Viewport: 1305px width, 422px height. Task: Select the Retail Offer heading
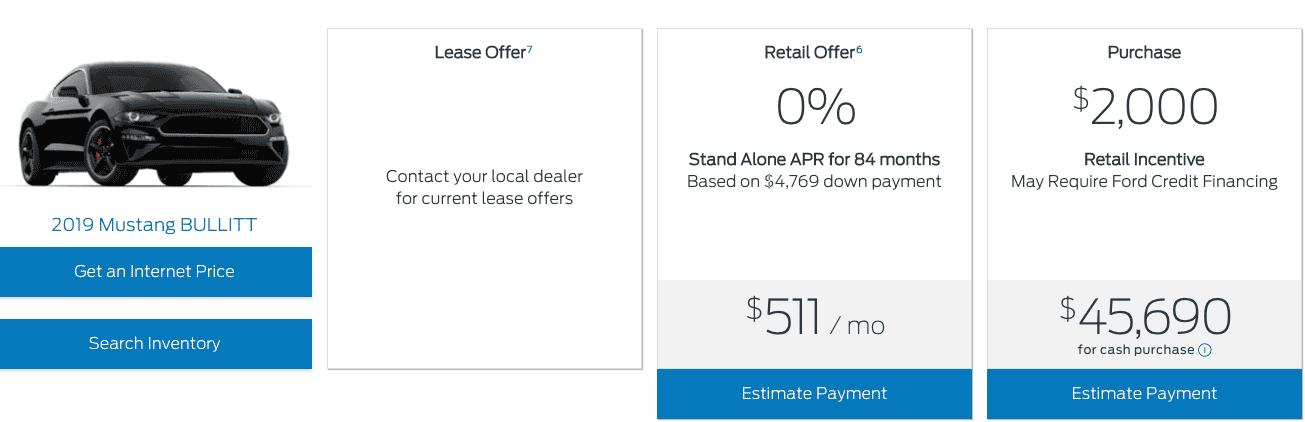[x=809, y=53]
